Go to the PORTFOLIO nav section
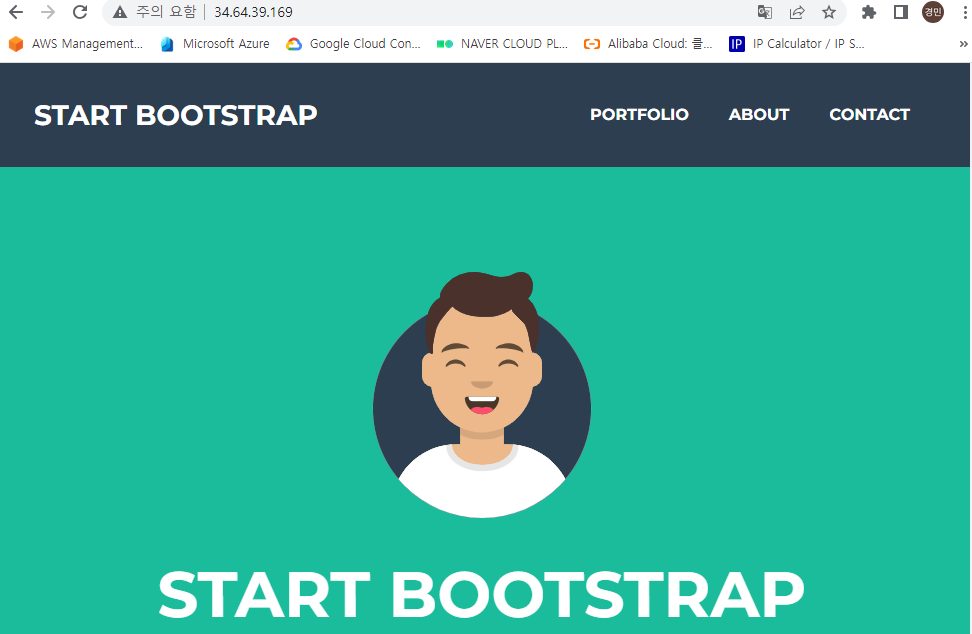 pyautogui.click(x=639, y=115)
